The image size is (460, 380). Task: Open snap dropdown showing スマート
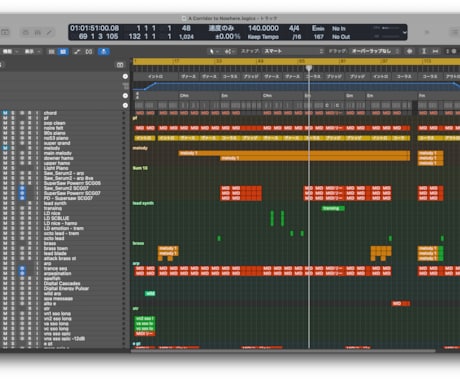(x=294, y=51)
